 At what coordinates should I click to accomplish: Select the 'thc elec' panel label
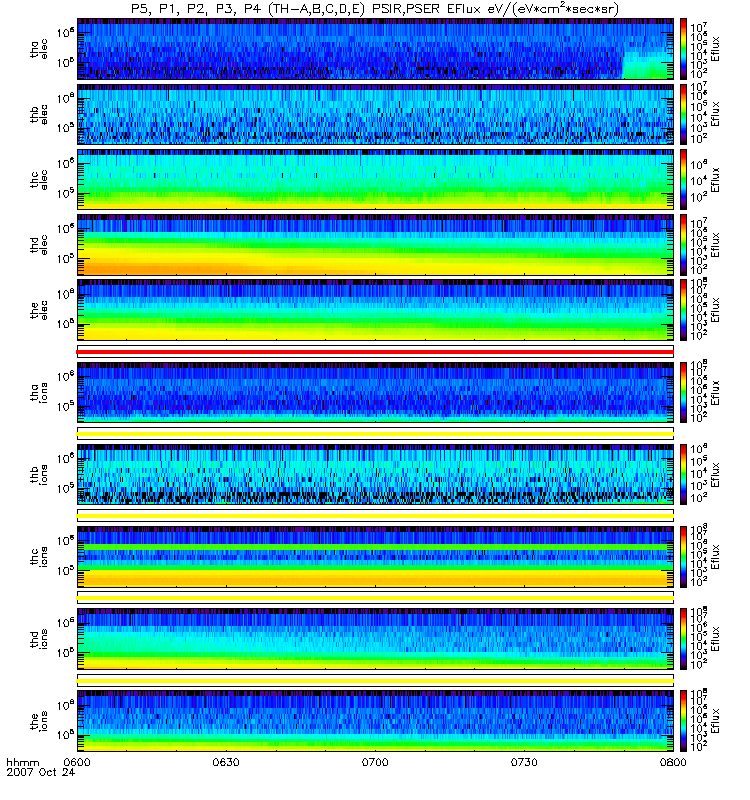[x=39, y=180]
